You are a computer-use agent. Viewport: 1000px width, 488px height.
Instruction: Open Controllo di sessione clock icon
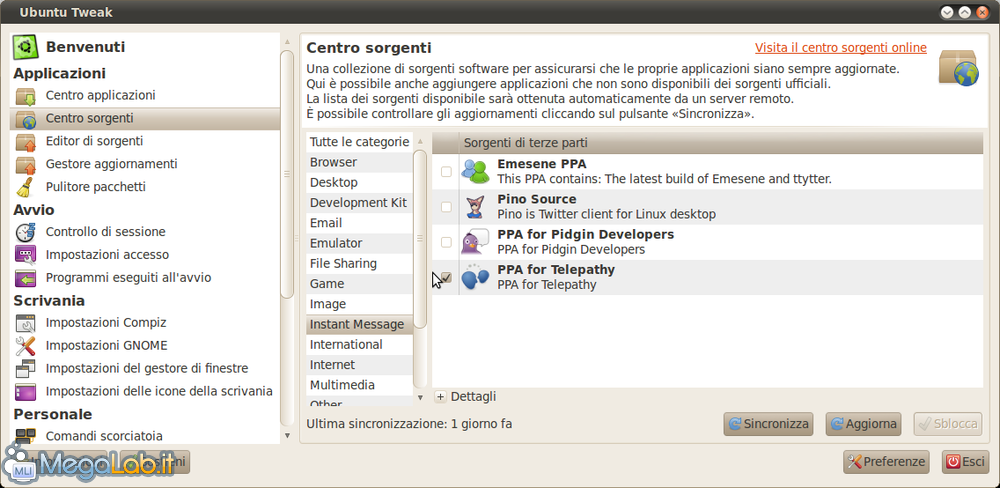pos(26,232)
